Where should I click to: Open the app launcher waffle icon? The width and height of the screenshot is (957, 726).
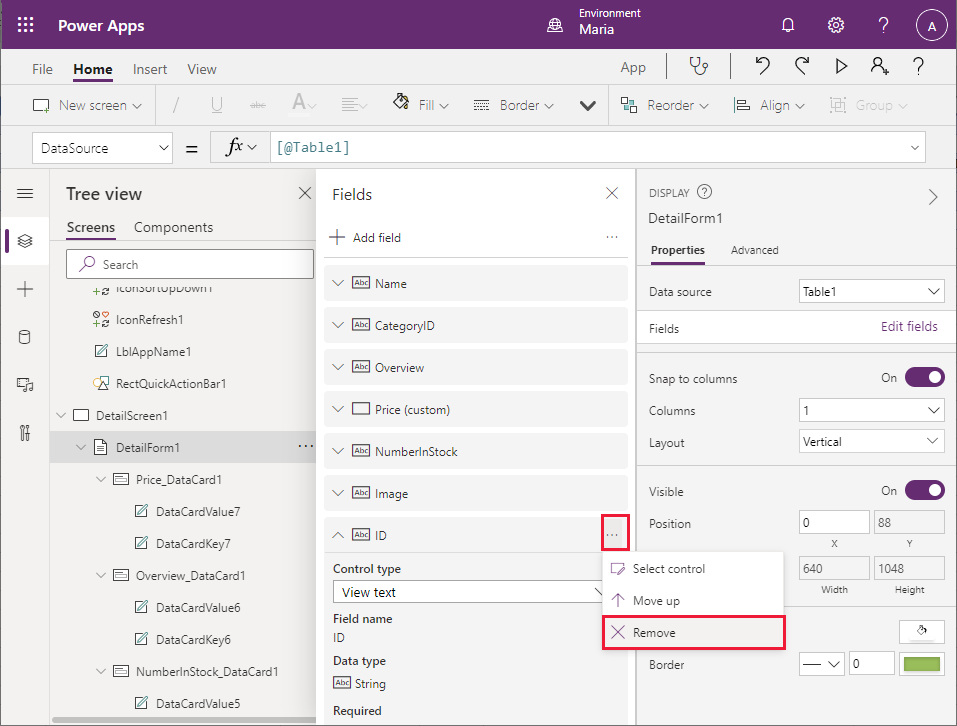[x=26, y=26]
